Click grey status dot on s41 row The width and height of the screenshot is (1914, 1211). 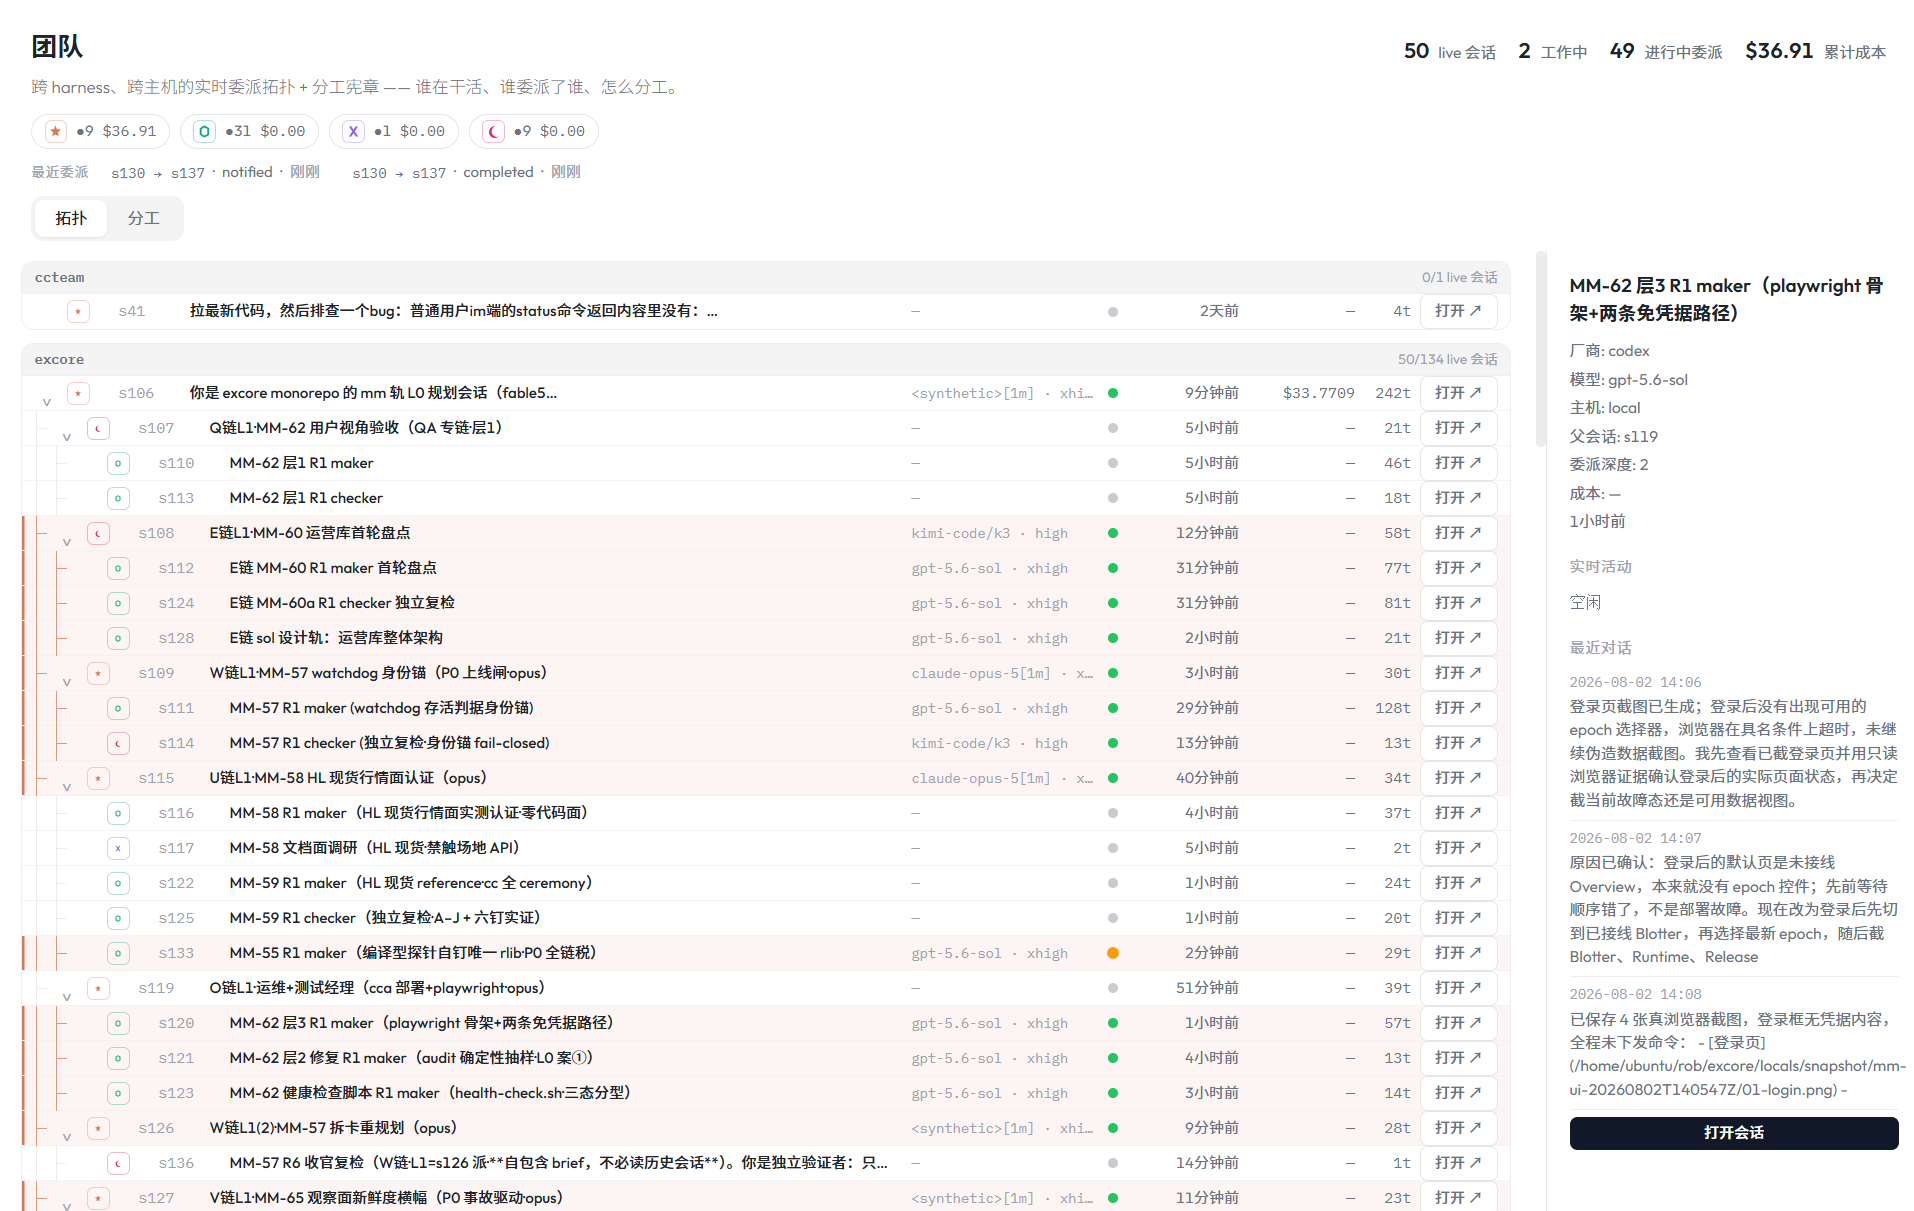tap(1113, 312)
